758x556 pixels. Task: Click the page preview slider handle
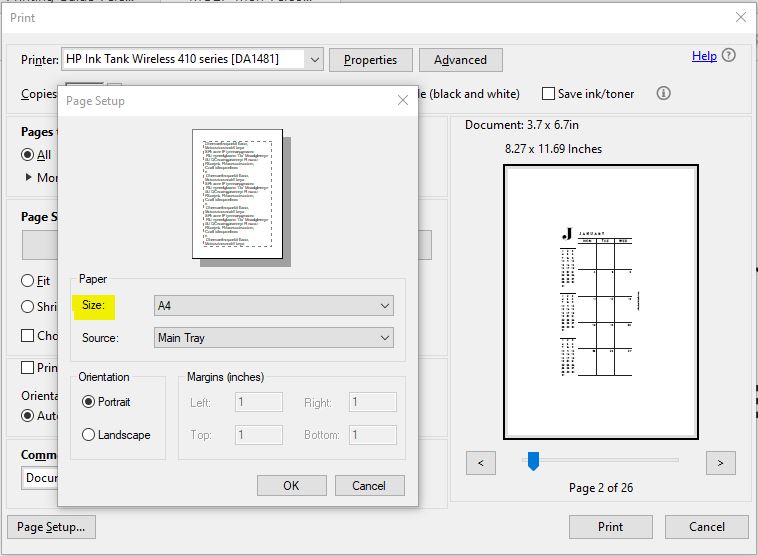coord(533,461)
